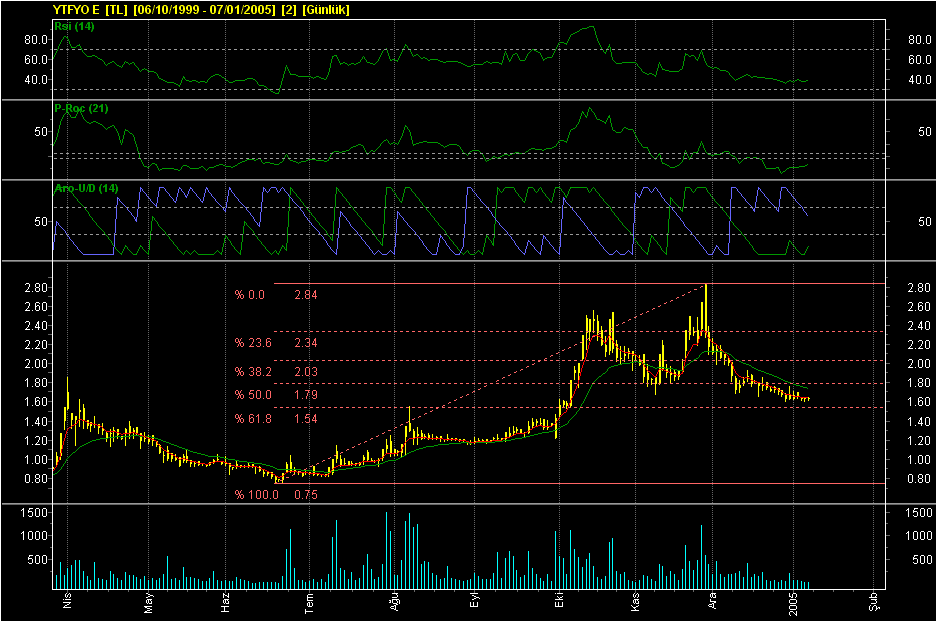Screen dimensions: 937x622
Task: Select the Aro-U/D (14) indicator label
Action: 87,188
